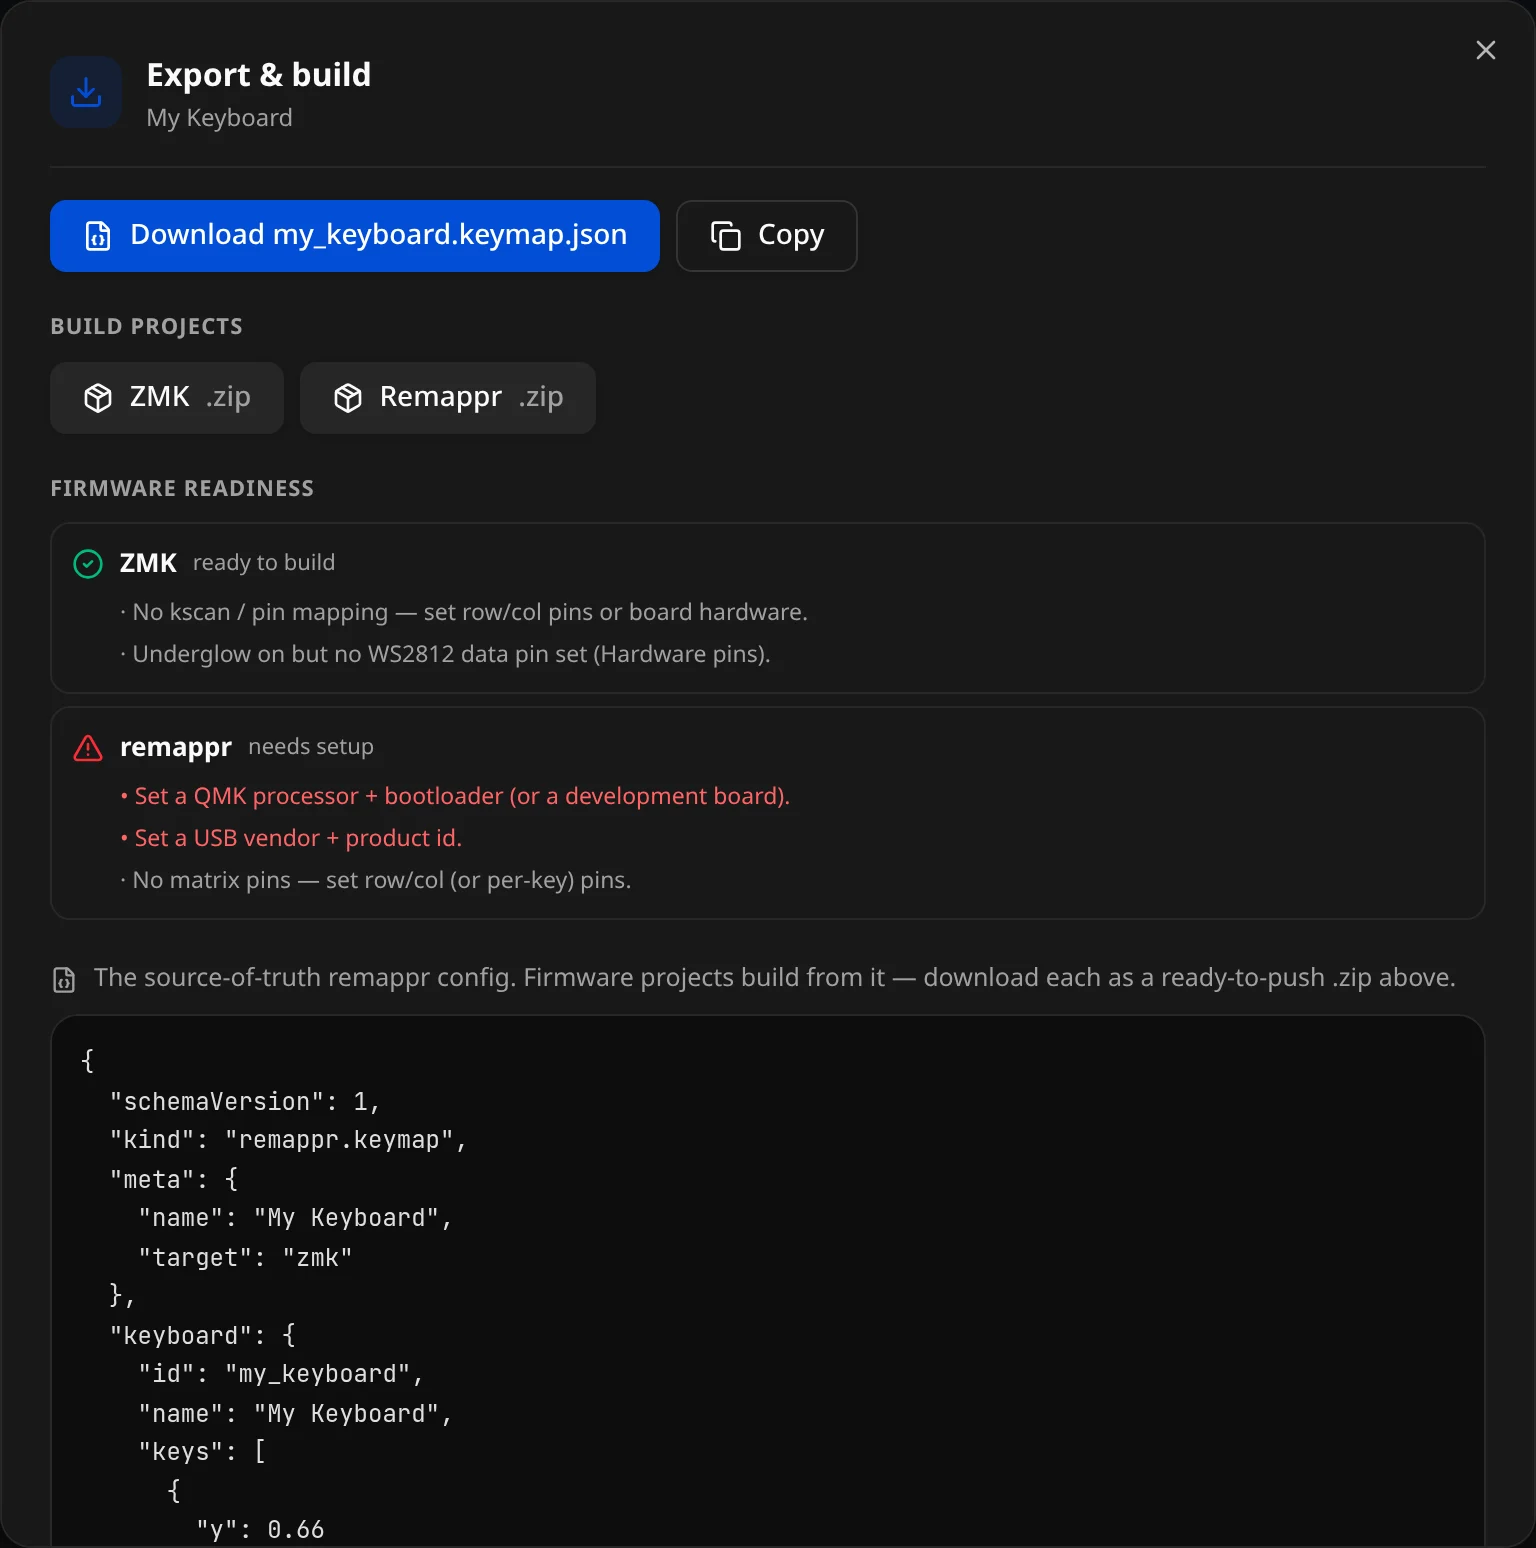Viewport: 1536px width, 1548px height.
Task: Click the 'Underglow on but no WS2812' line
Action: point(445,654)
